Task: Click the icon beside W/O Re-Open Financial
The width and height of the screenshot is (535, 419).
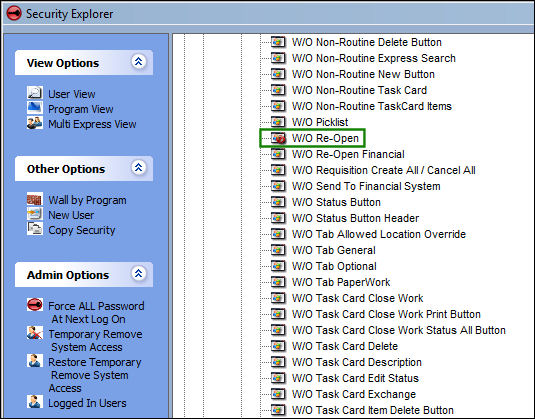Action: pos(278,154)
